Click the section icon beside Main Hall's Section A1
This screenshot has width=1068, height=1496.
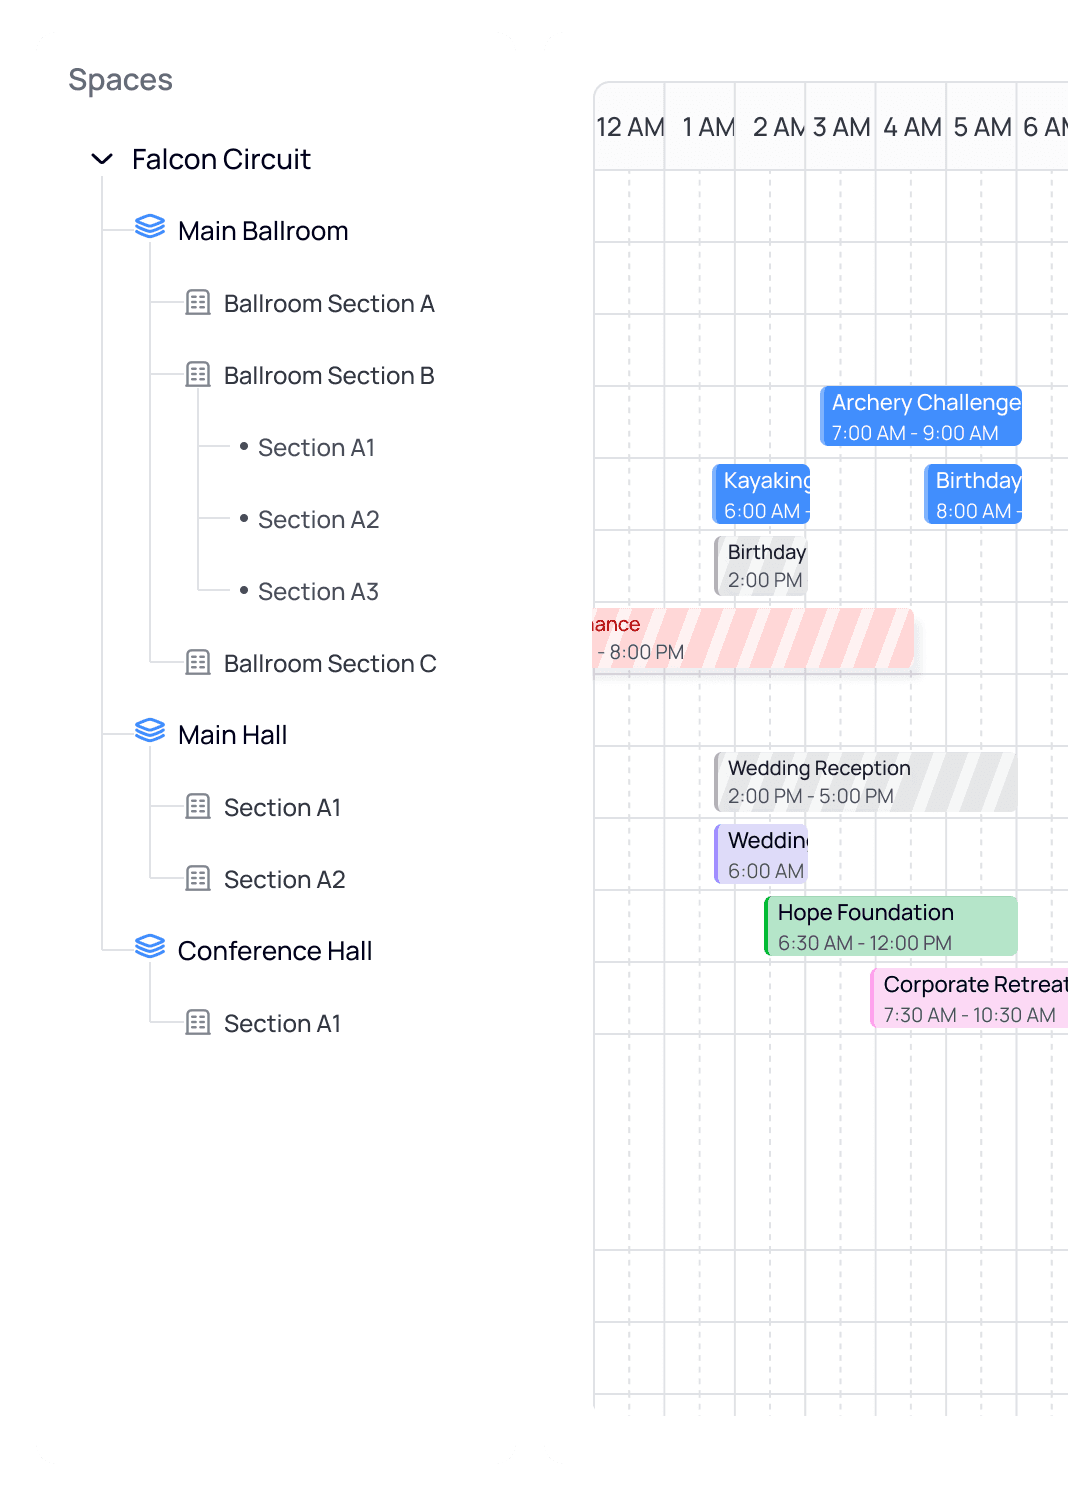[x=197, y=807]
